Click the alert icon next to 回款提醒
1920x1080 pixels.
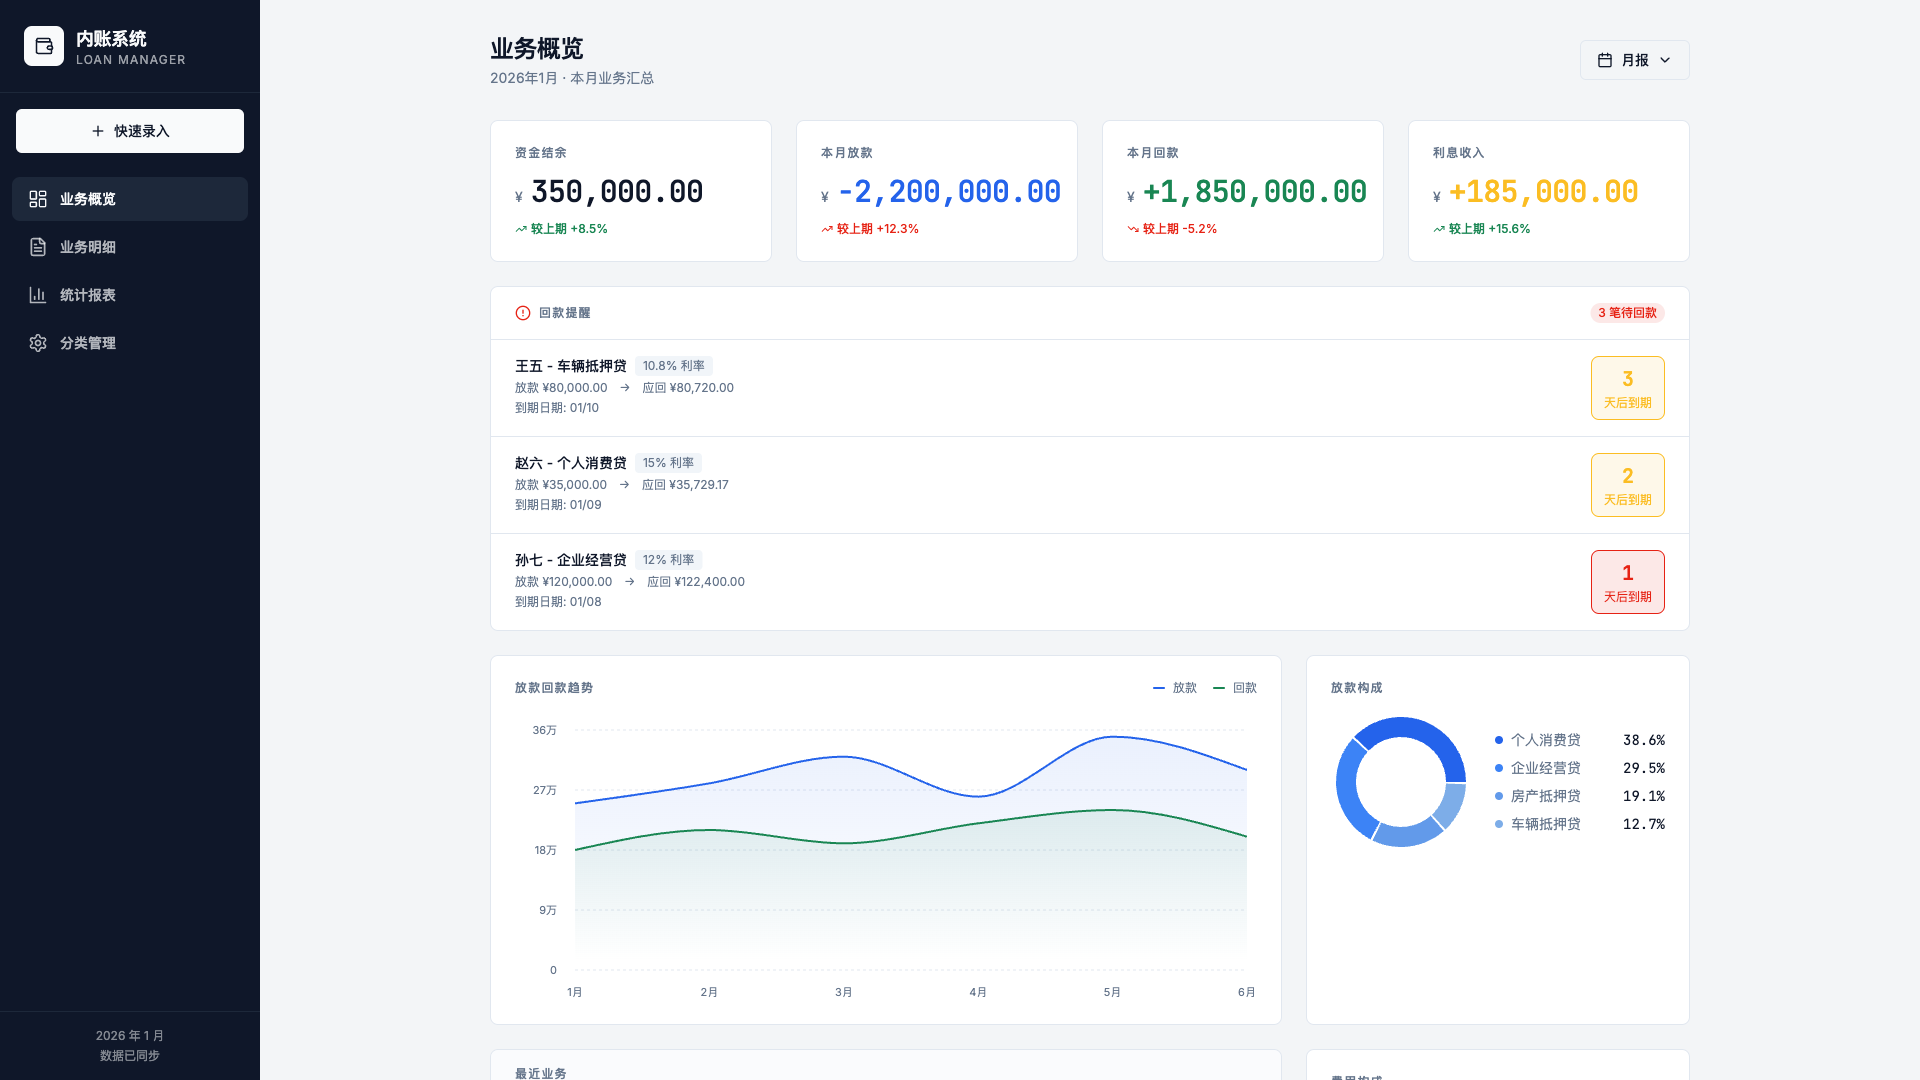tap(521, 312)
